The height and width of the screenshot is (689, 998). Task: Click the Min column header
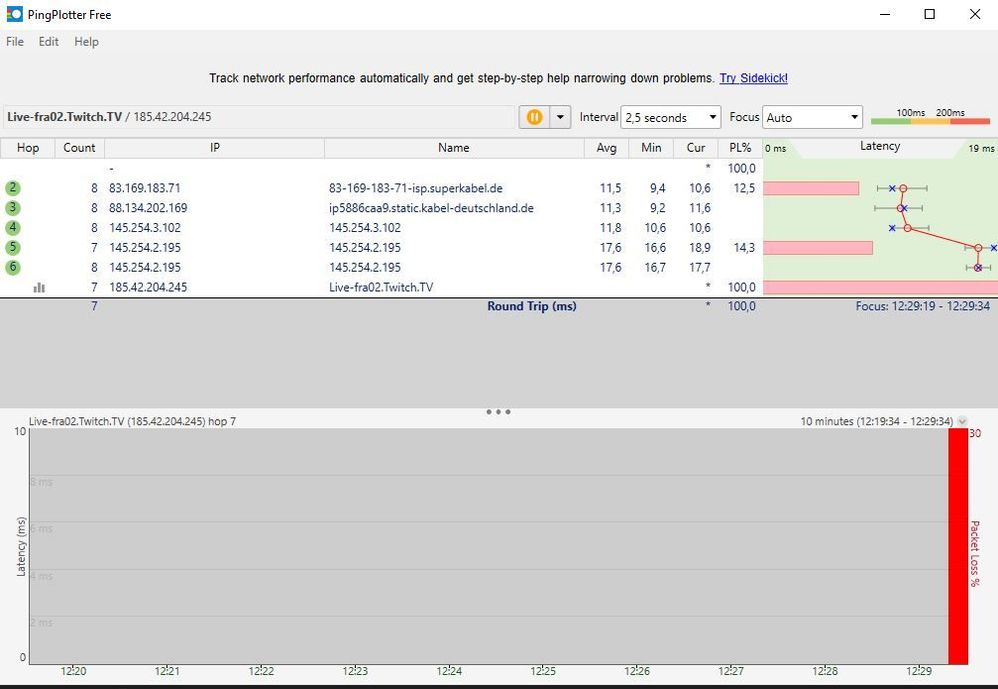651,148
